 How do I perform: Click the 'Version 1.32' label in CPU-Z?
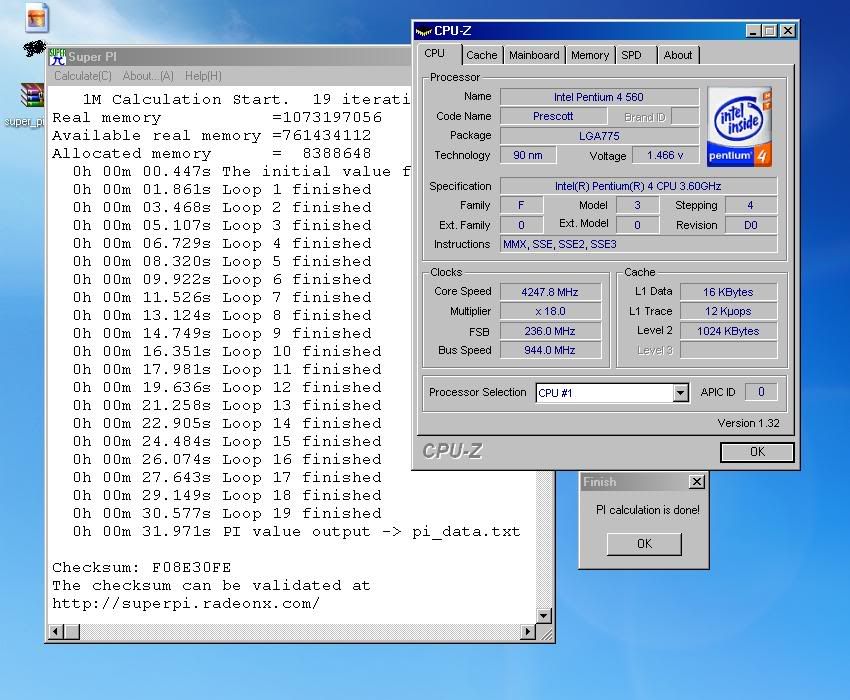pyautogui.click(x=748, y=423)
